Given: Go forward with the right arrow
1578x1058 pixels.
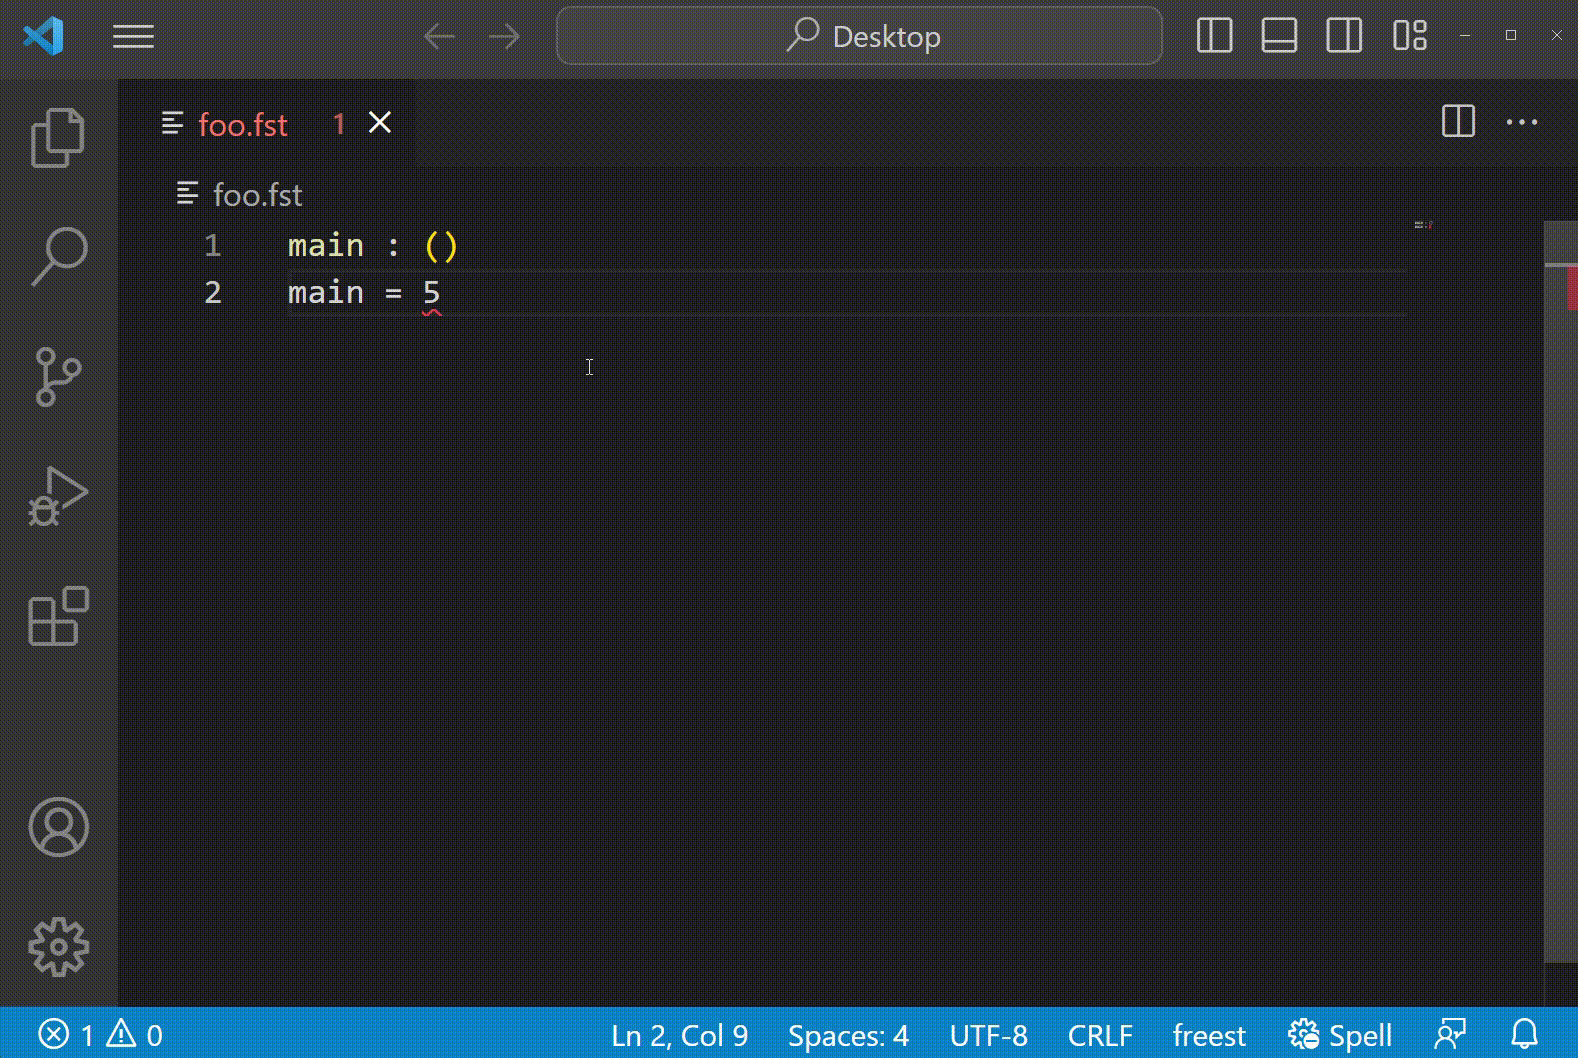Looking at the screenshot, I should [504, 37].
